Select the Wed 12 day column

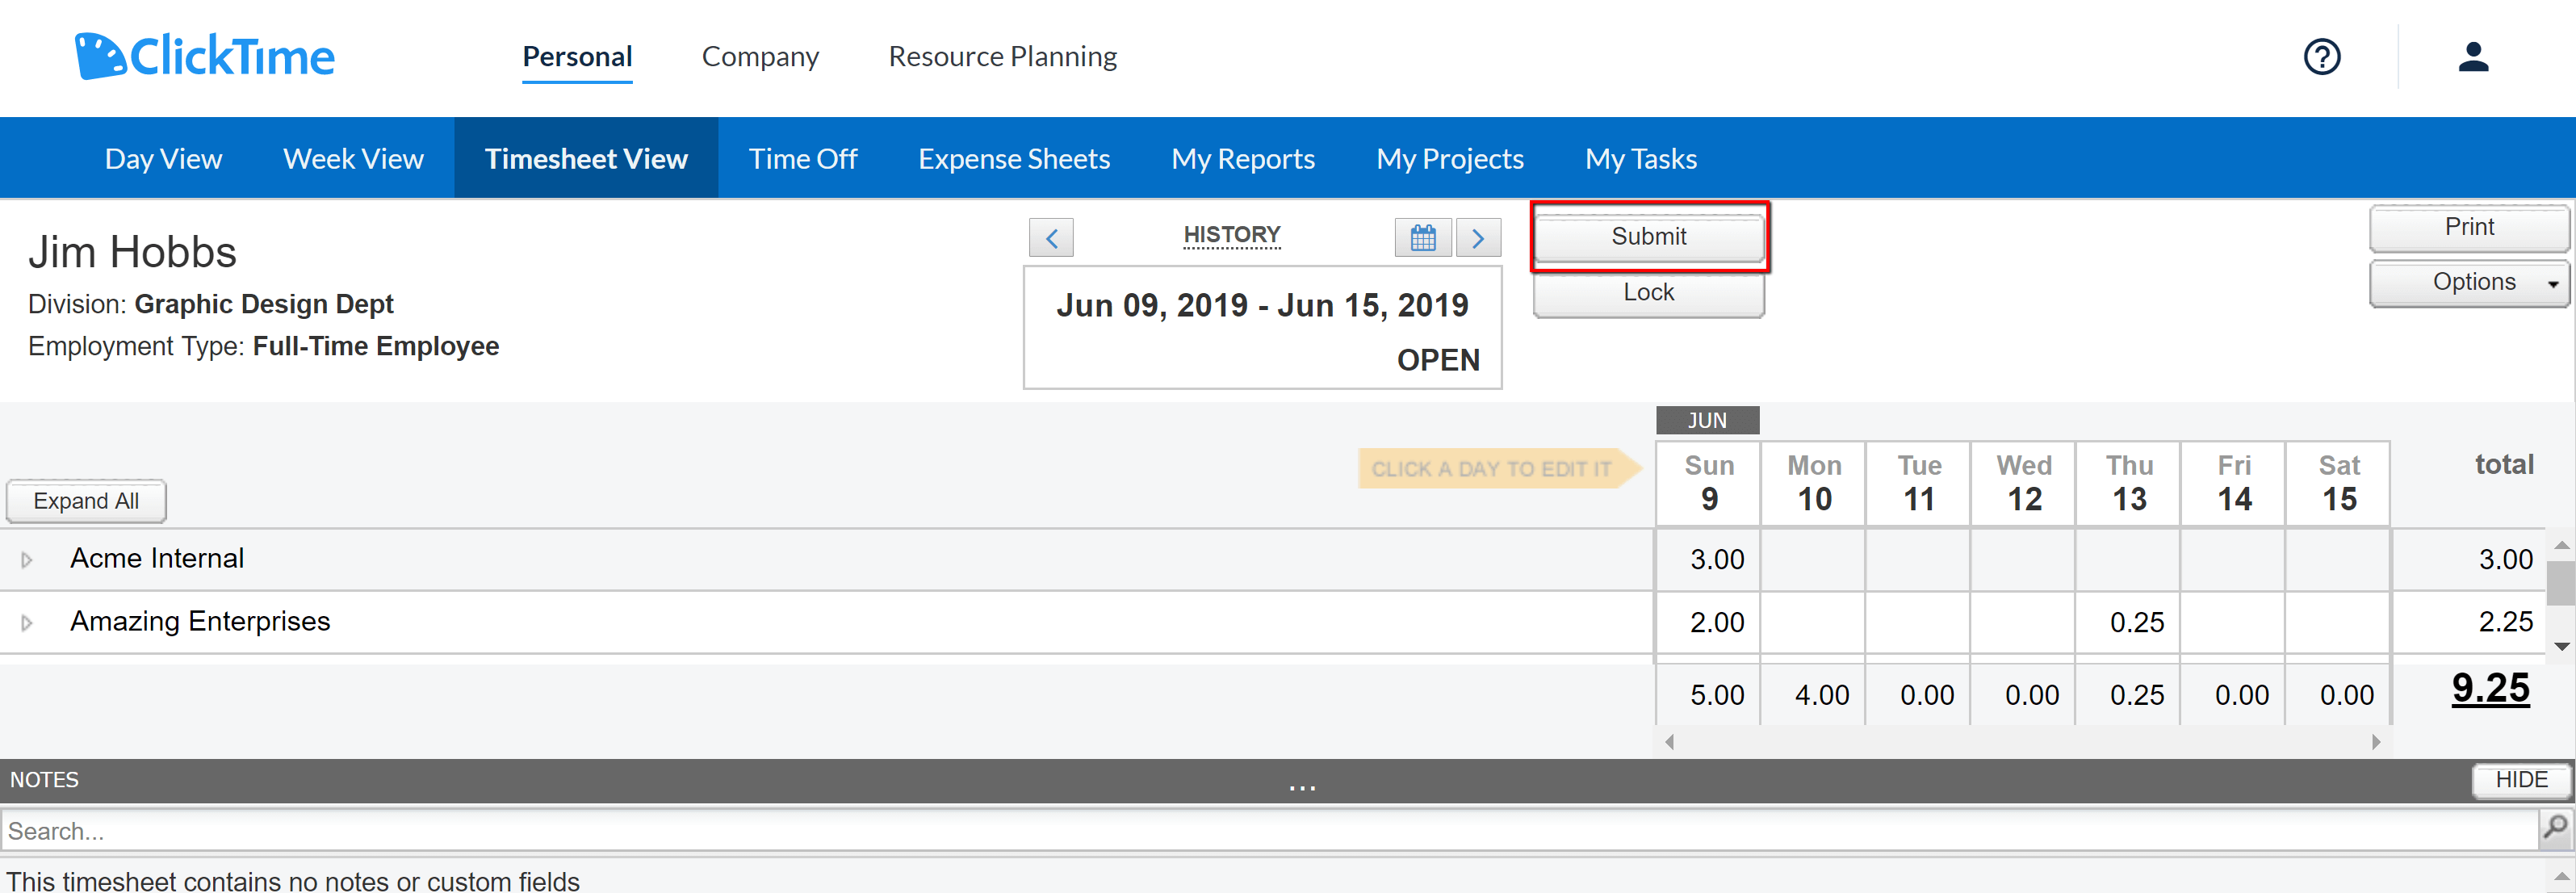[x=2024, y=483]
